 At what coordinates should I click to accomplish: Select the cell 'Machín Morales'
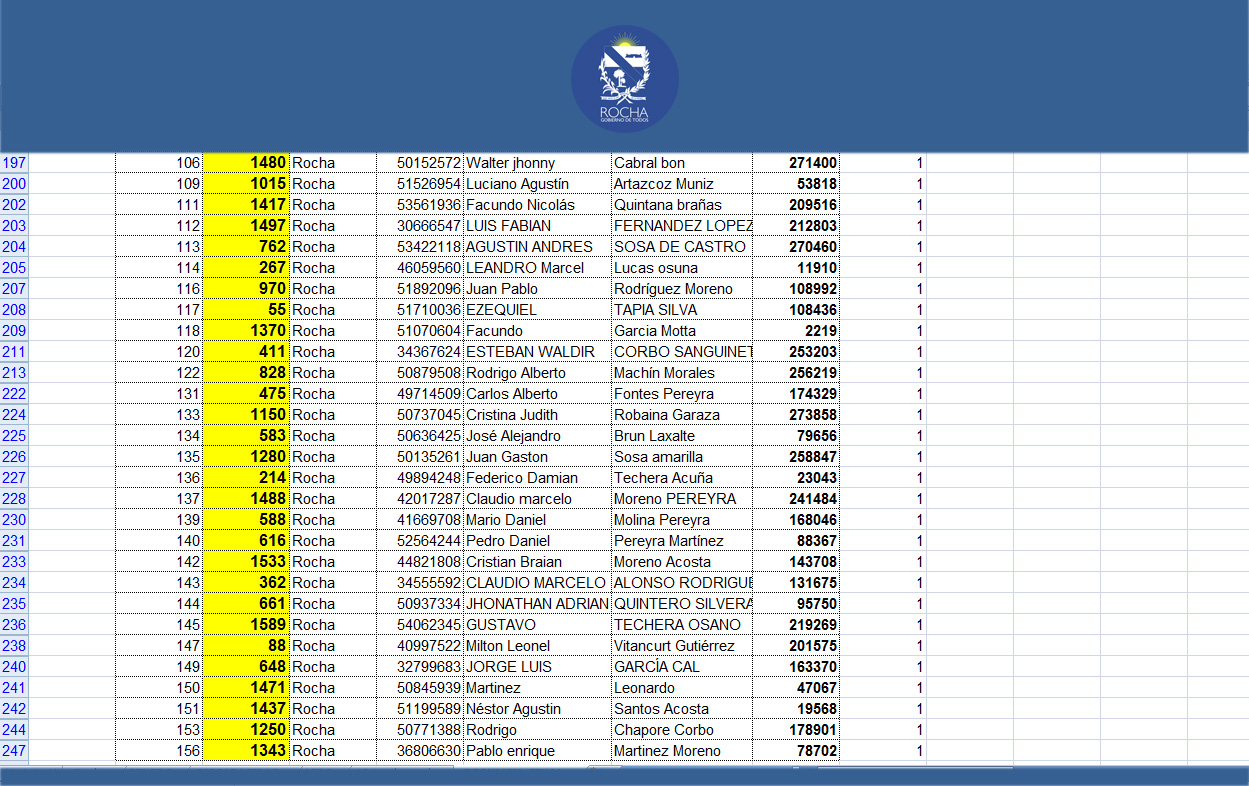tap(682, 373)
